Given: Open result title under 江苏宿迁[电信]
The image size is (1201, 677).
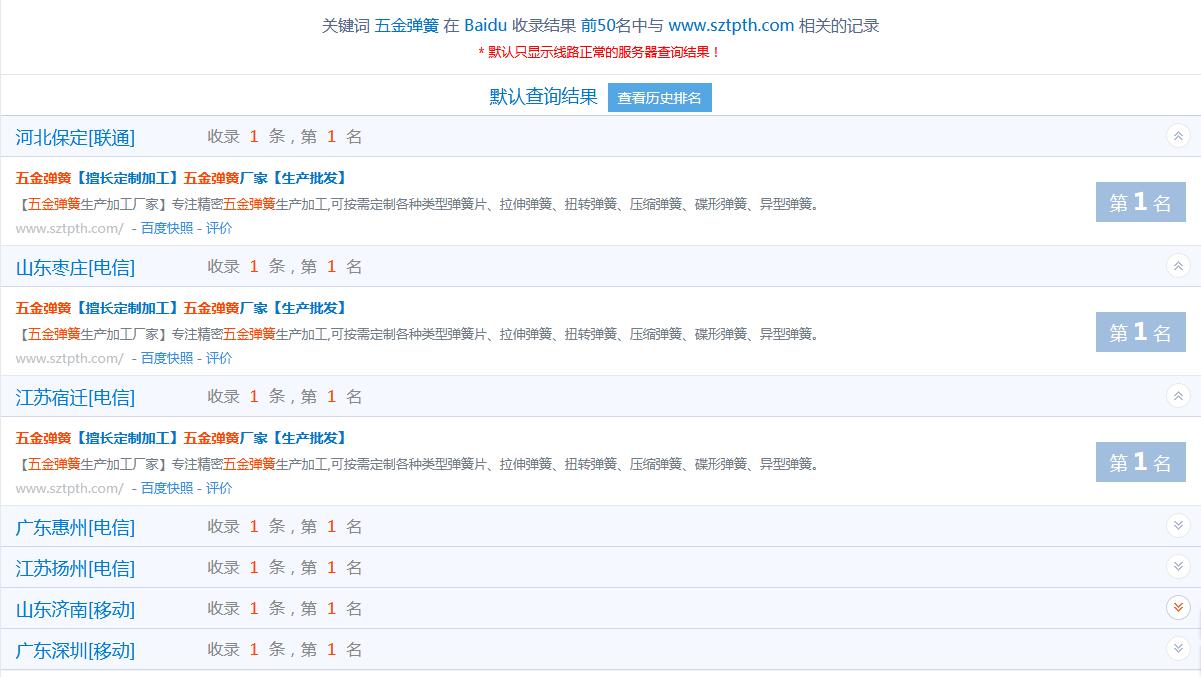Looking at the screenshot, I should click(x=181, y=438).
